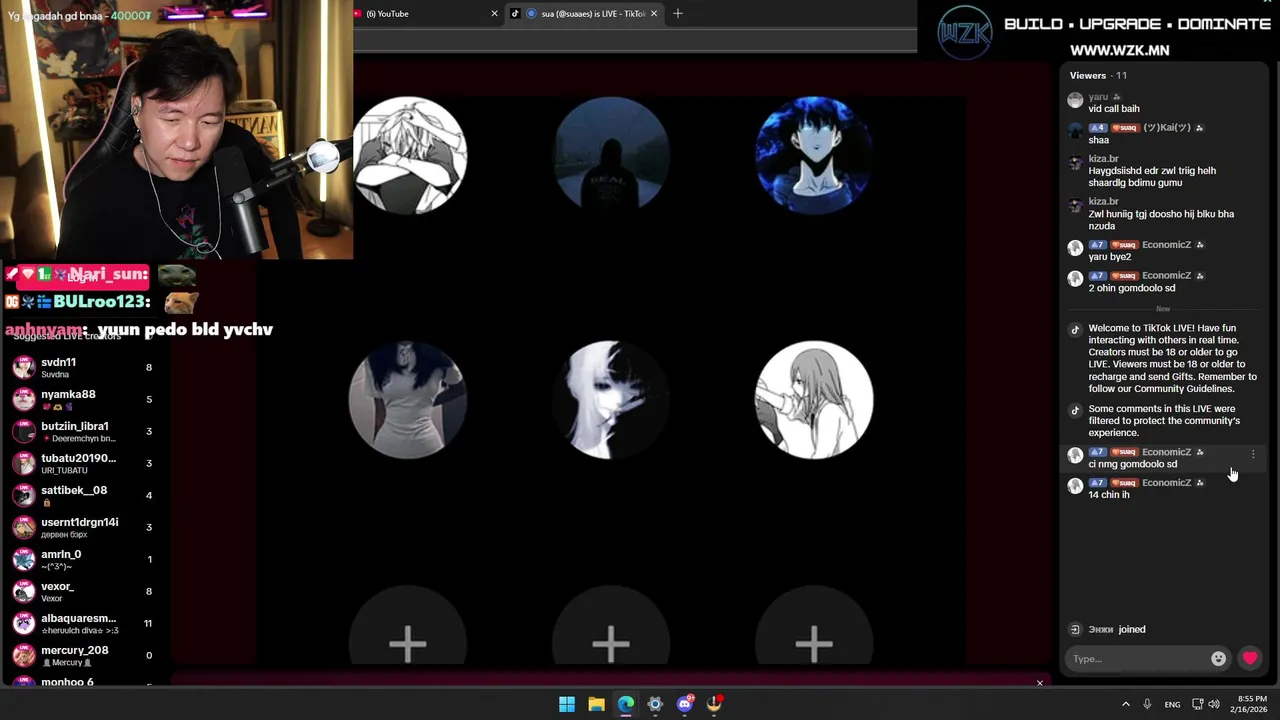The height and width of the screenshot is (720, 1280).
Task: Switch to the sua TikTok LIVE tab
Action: click(585, 13)
